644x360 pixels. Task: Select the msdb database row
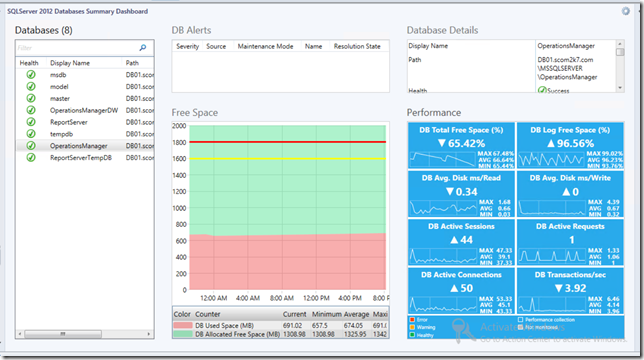point(85,75)
